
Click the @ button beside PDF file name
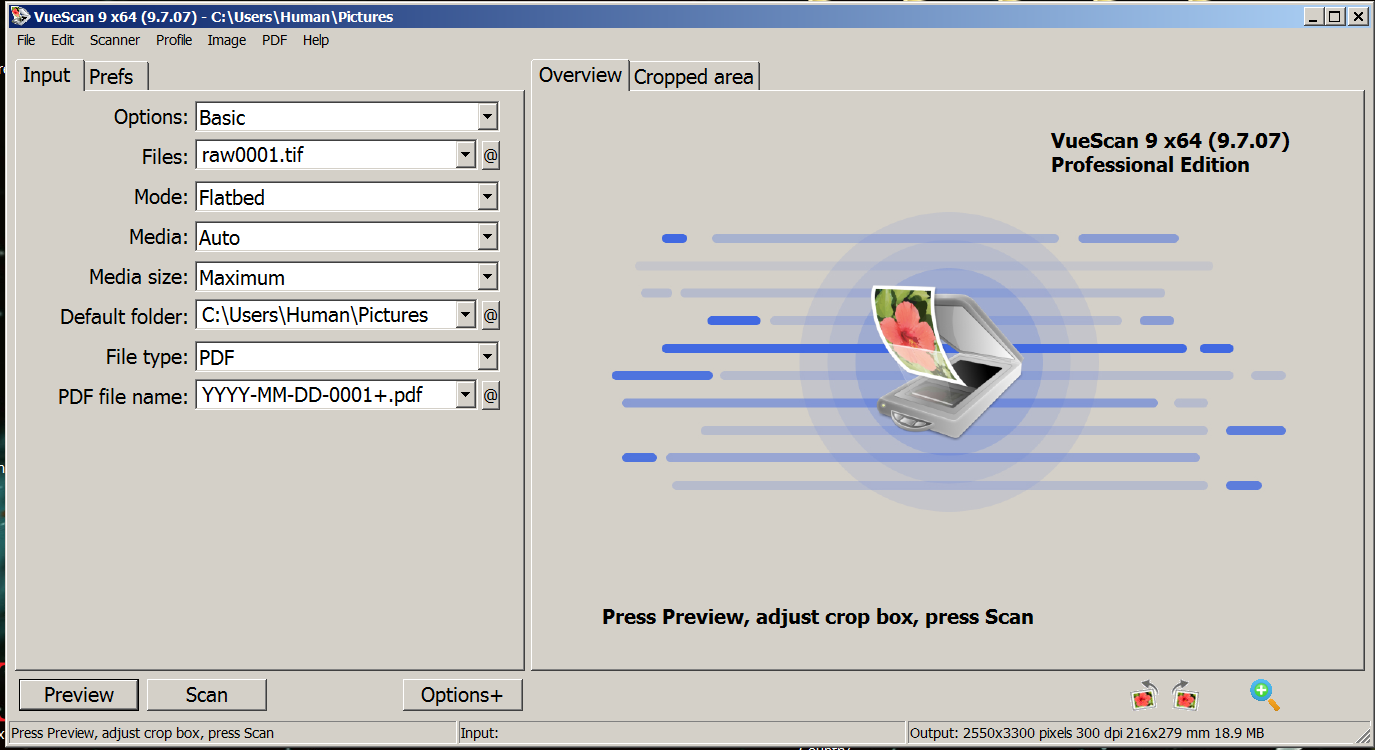point(490,396)
